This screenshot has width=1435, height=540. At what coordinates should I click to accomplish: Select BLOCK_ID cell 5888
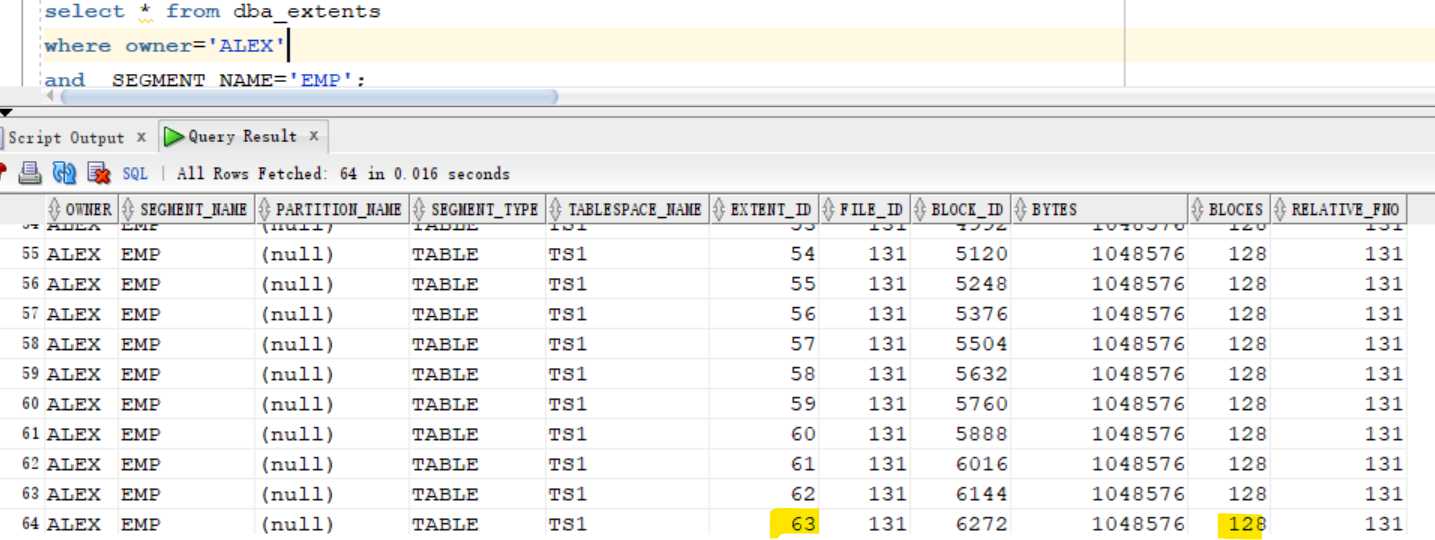click(x=960, y=434)
